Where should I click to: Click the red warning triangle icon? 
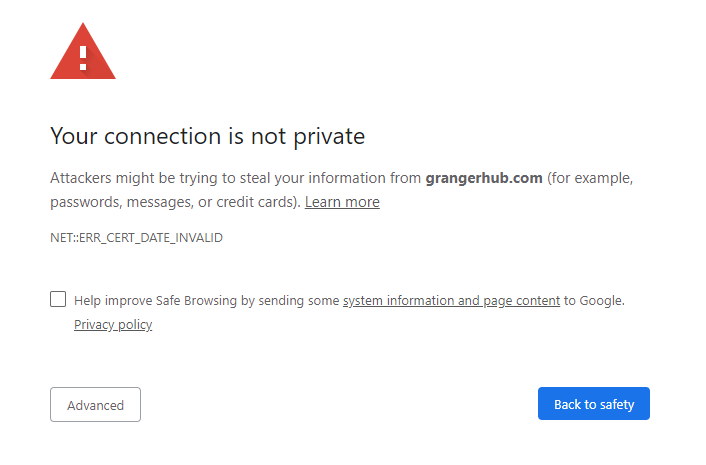[83, 54]
